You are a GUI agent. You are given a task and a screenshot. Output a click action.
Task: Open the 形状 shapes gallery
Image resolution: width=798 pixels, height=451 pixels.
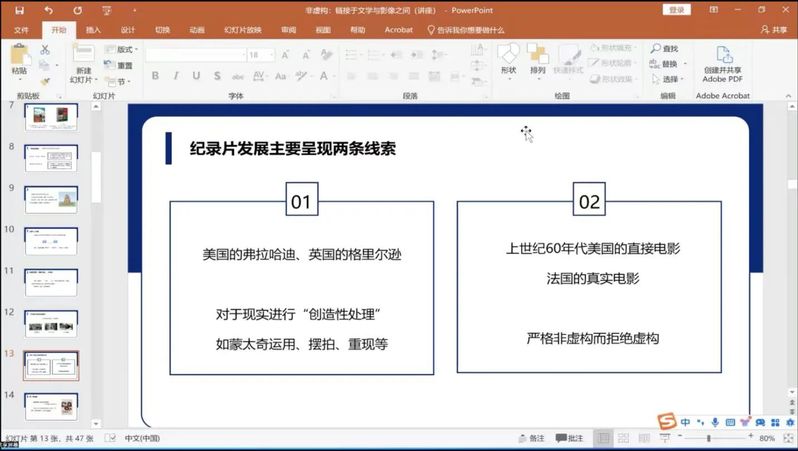(x=508, y=58)
